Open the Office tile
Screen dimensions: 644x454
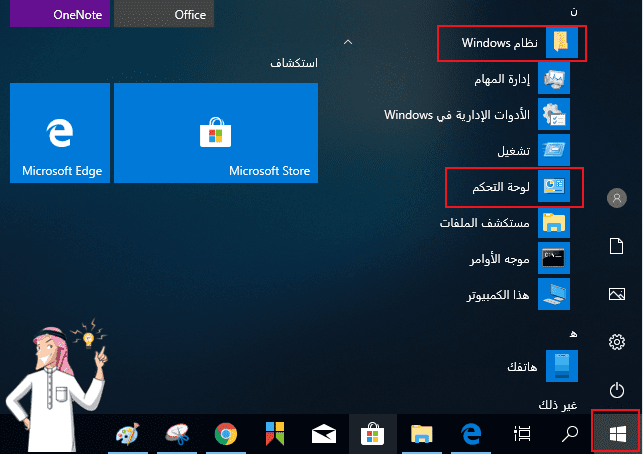[164, 14]
